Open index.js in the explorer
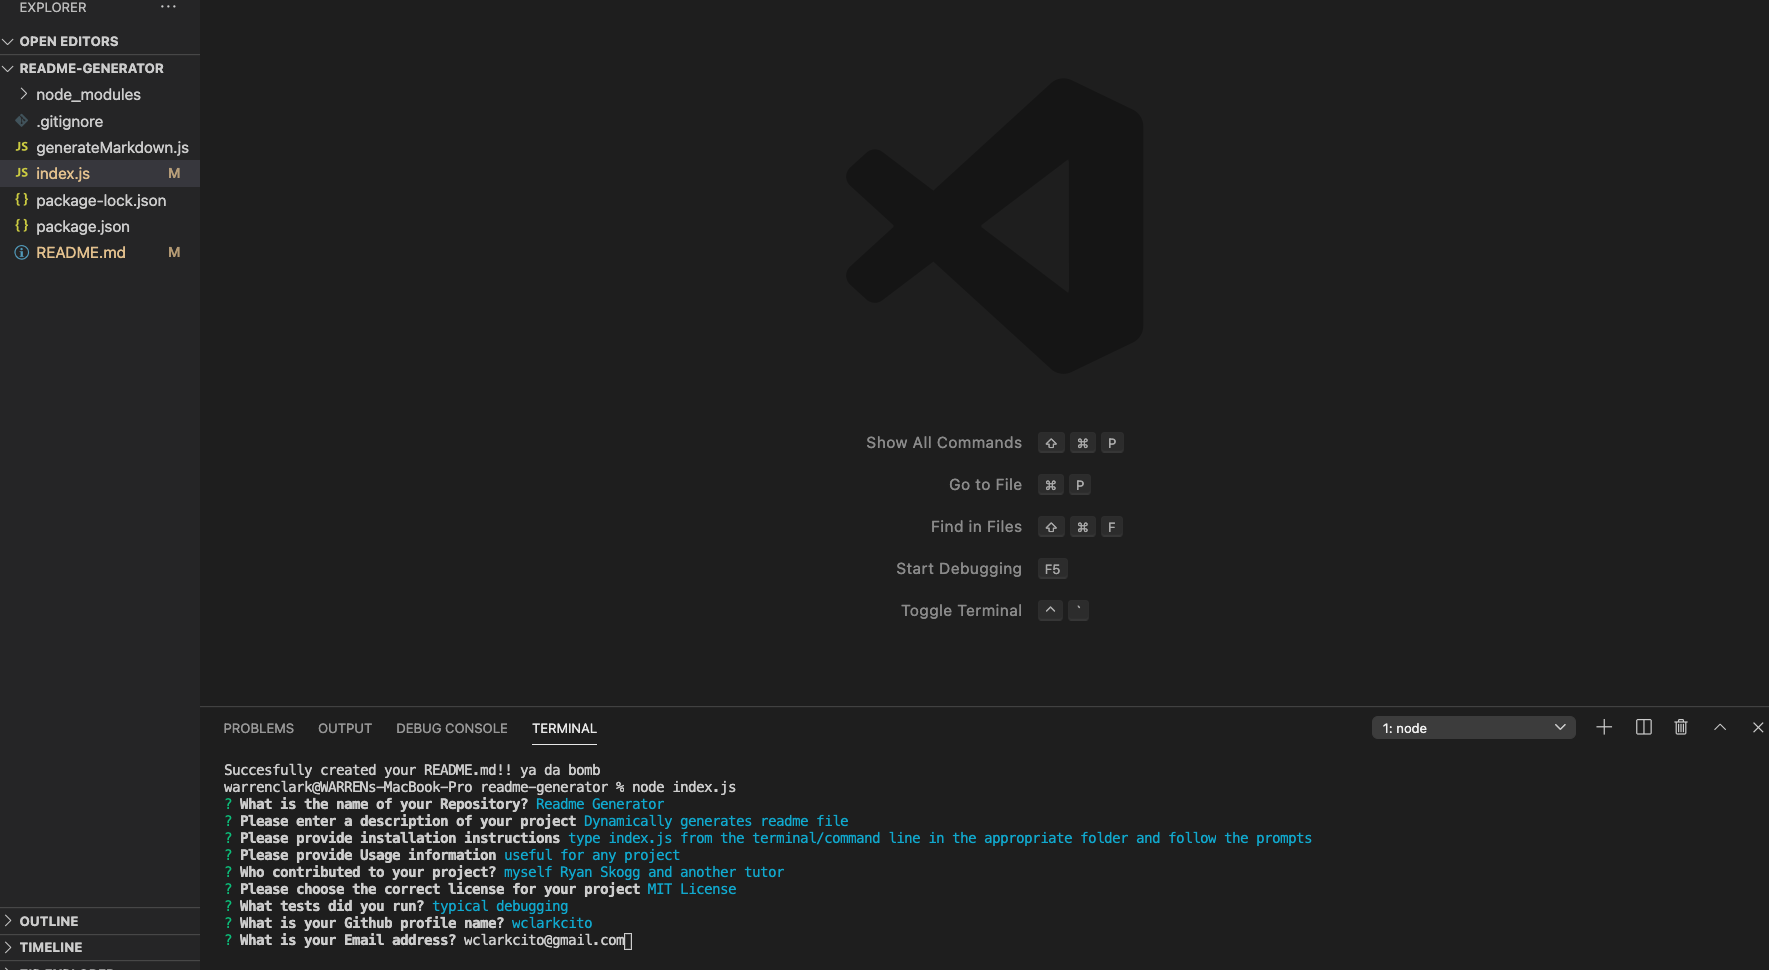 pyautogui.click(x=63, y=174)
